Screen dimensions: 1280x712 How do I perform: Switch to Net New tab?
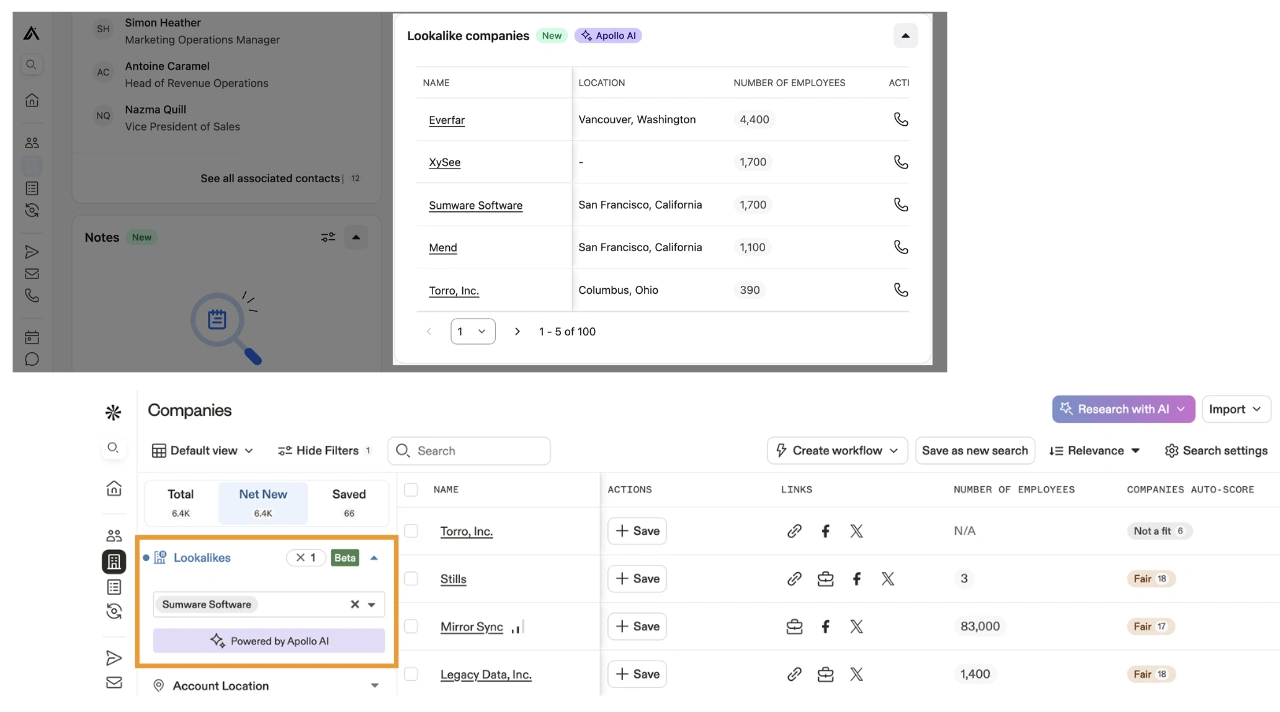coord(263,502)
